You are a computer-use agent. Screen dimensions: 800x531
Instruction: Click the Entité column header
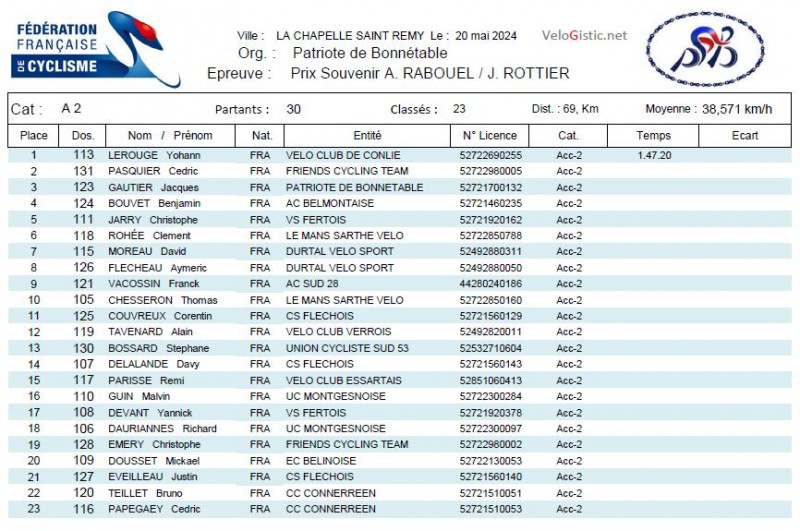[367, 135]
